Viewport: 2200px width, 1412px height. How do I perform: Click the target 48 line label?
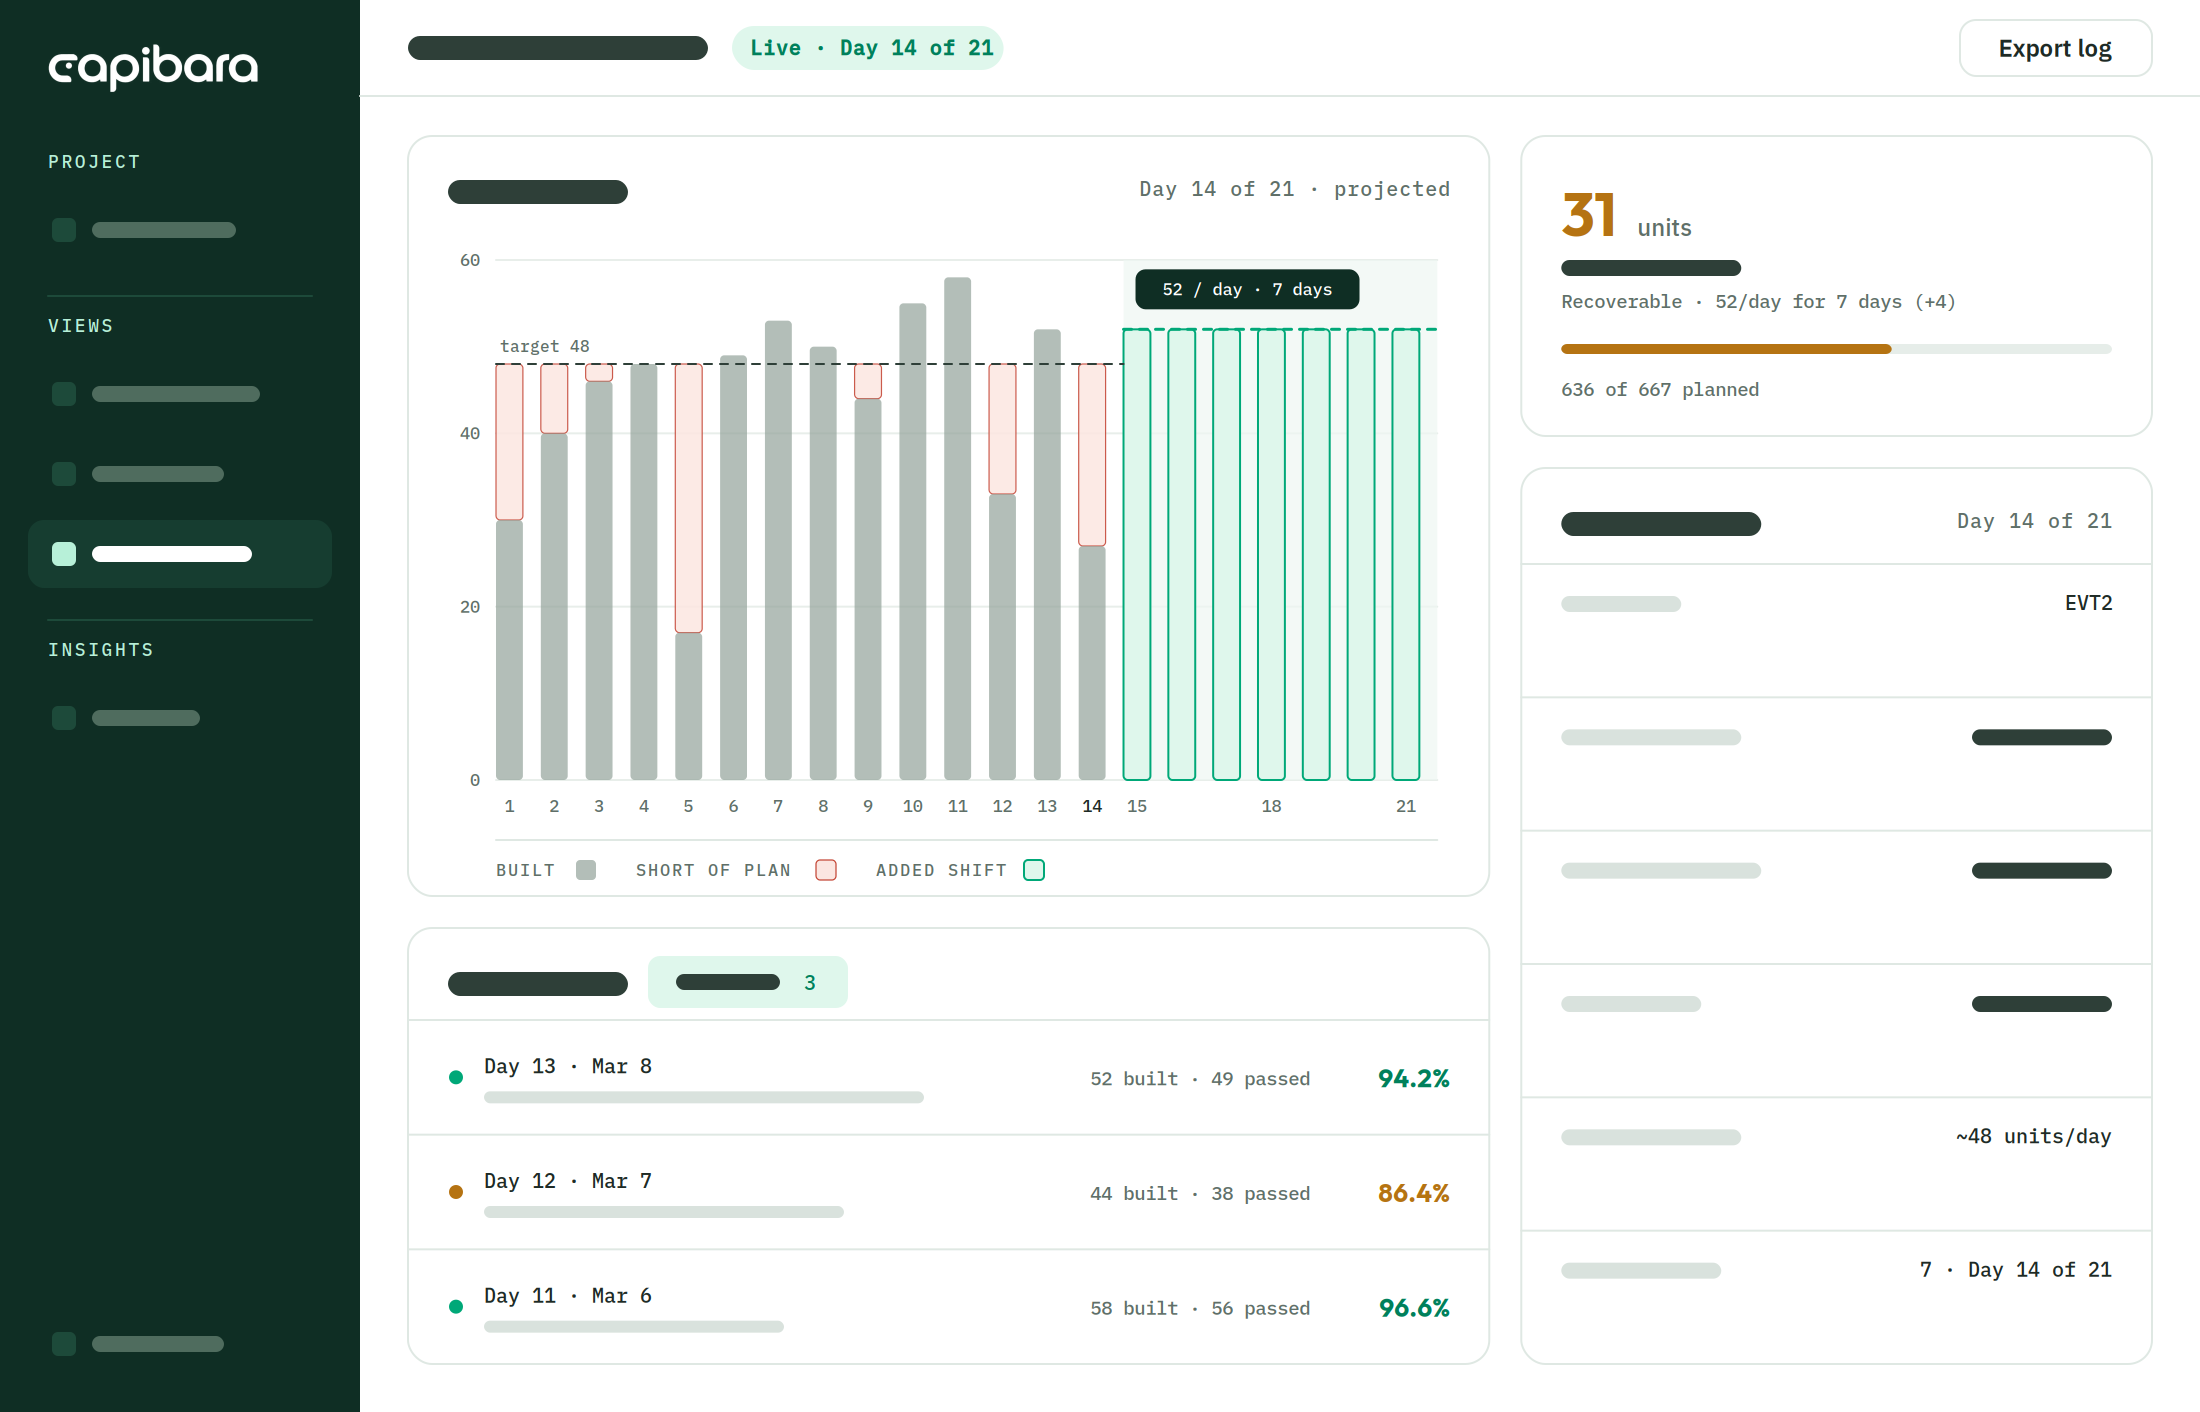tap(544, 346)
